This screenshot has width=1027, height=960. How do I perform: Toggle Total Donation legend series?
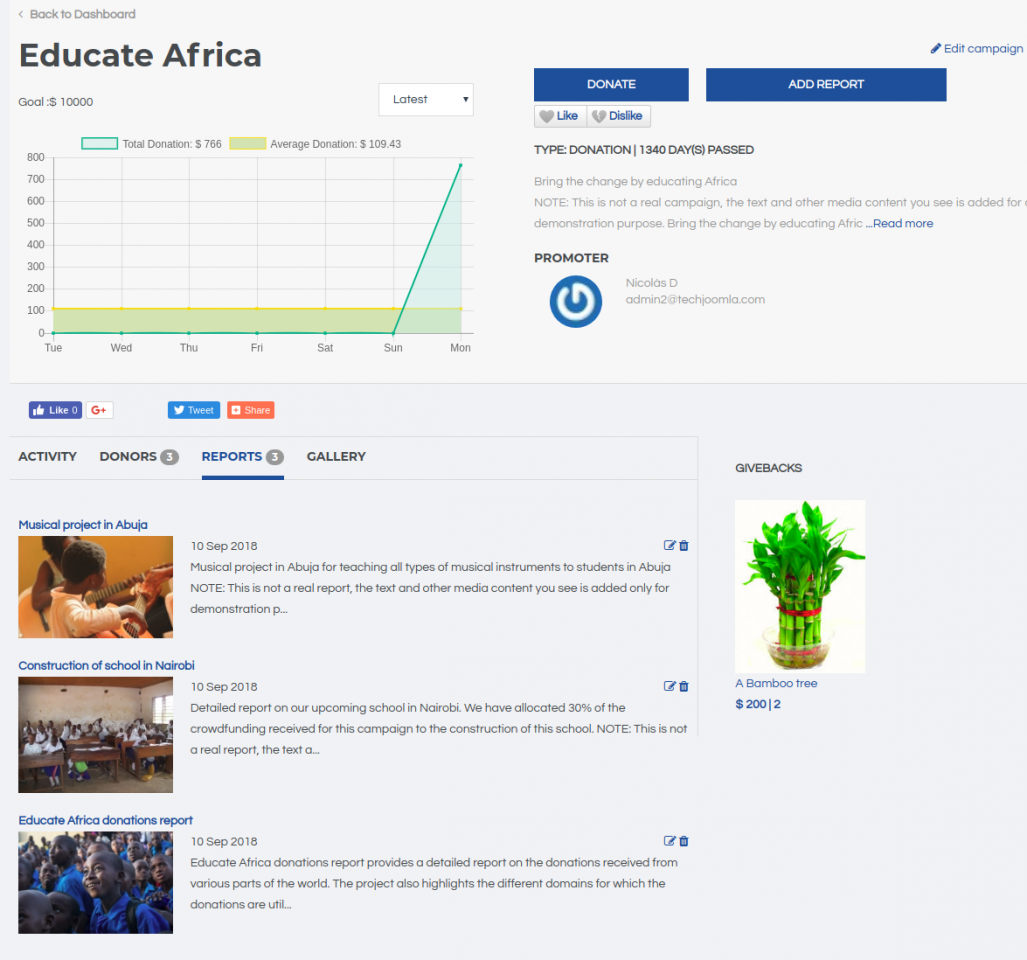pyautogui.click(x=100, y=144)
